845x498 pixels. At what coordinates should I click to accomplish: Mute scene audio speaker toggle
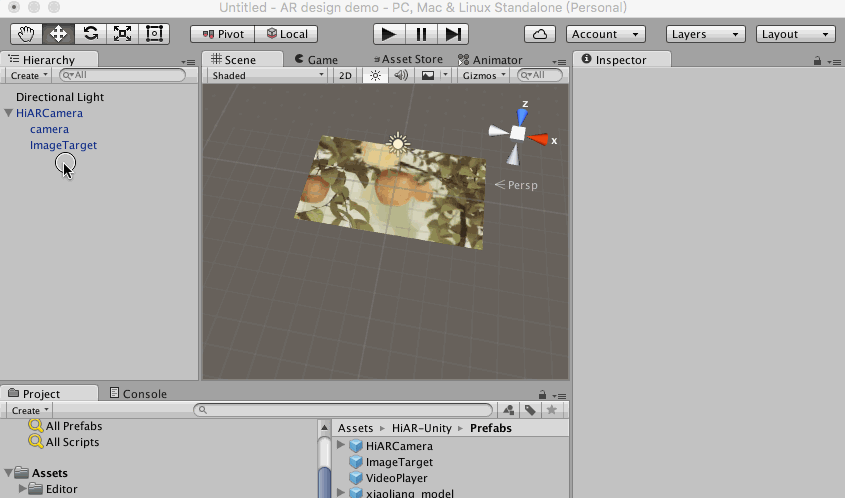tap(401, 75)
